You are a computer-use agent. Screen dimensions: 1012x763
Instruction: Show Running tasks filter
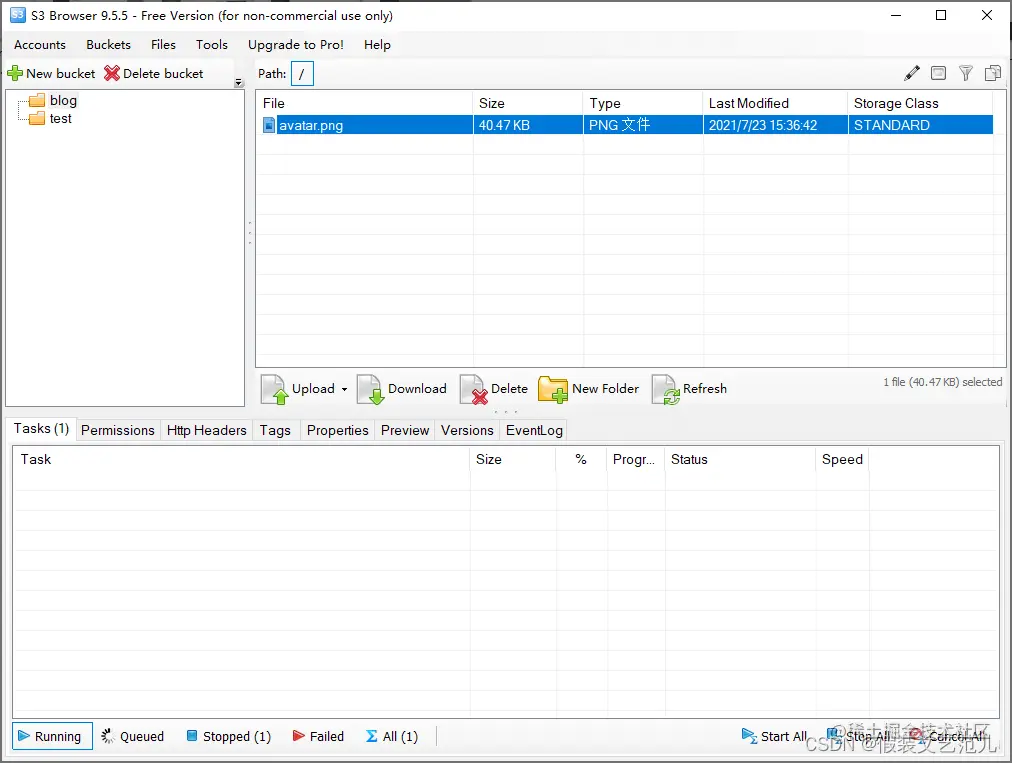(52, 737)
